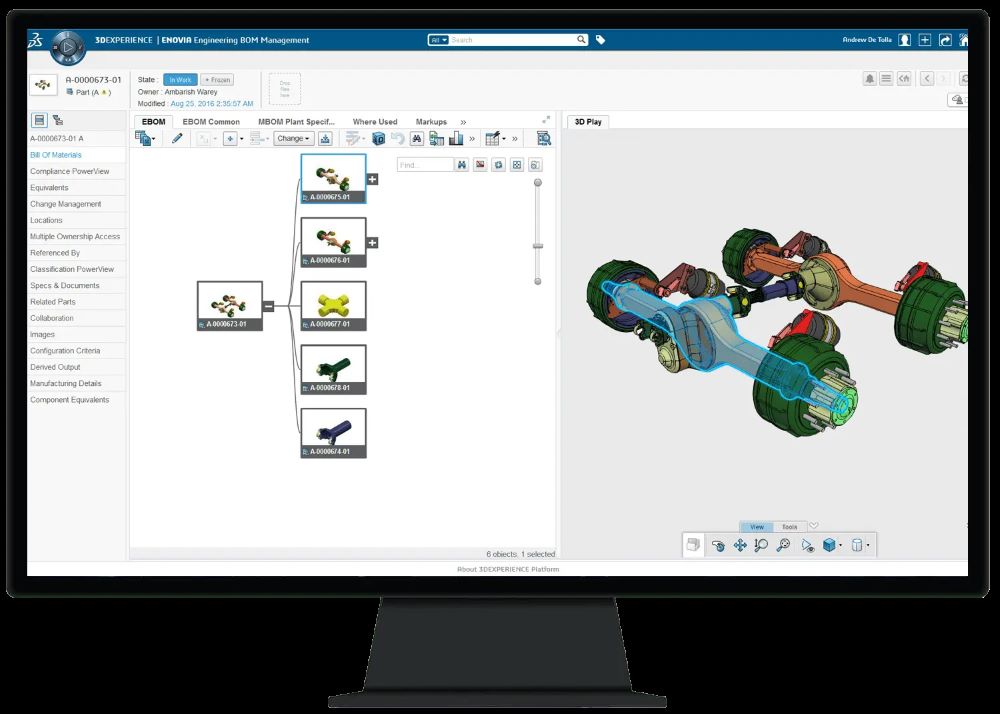1000x714 pixels.
Task: Switch to list view icon in left panel
Action: pyautogui.click(x=40, y=120)
